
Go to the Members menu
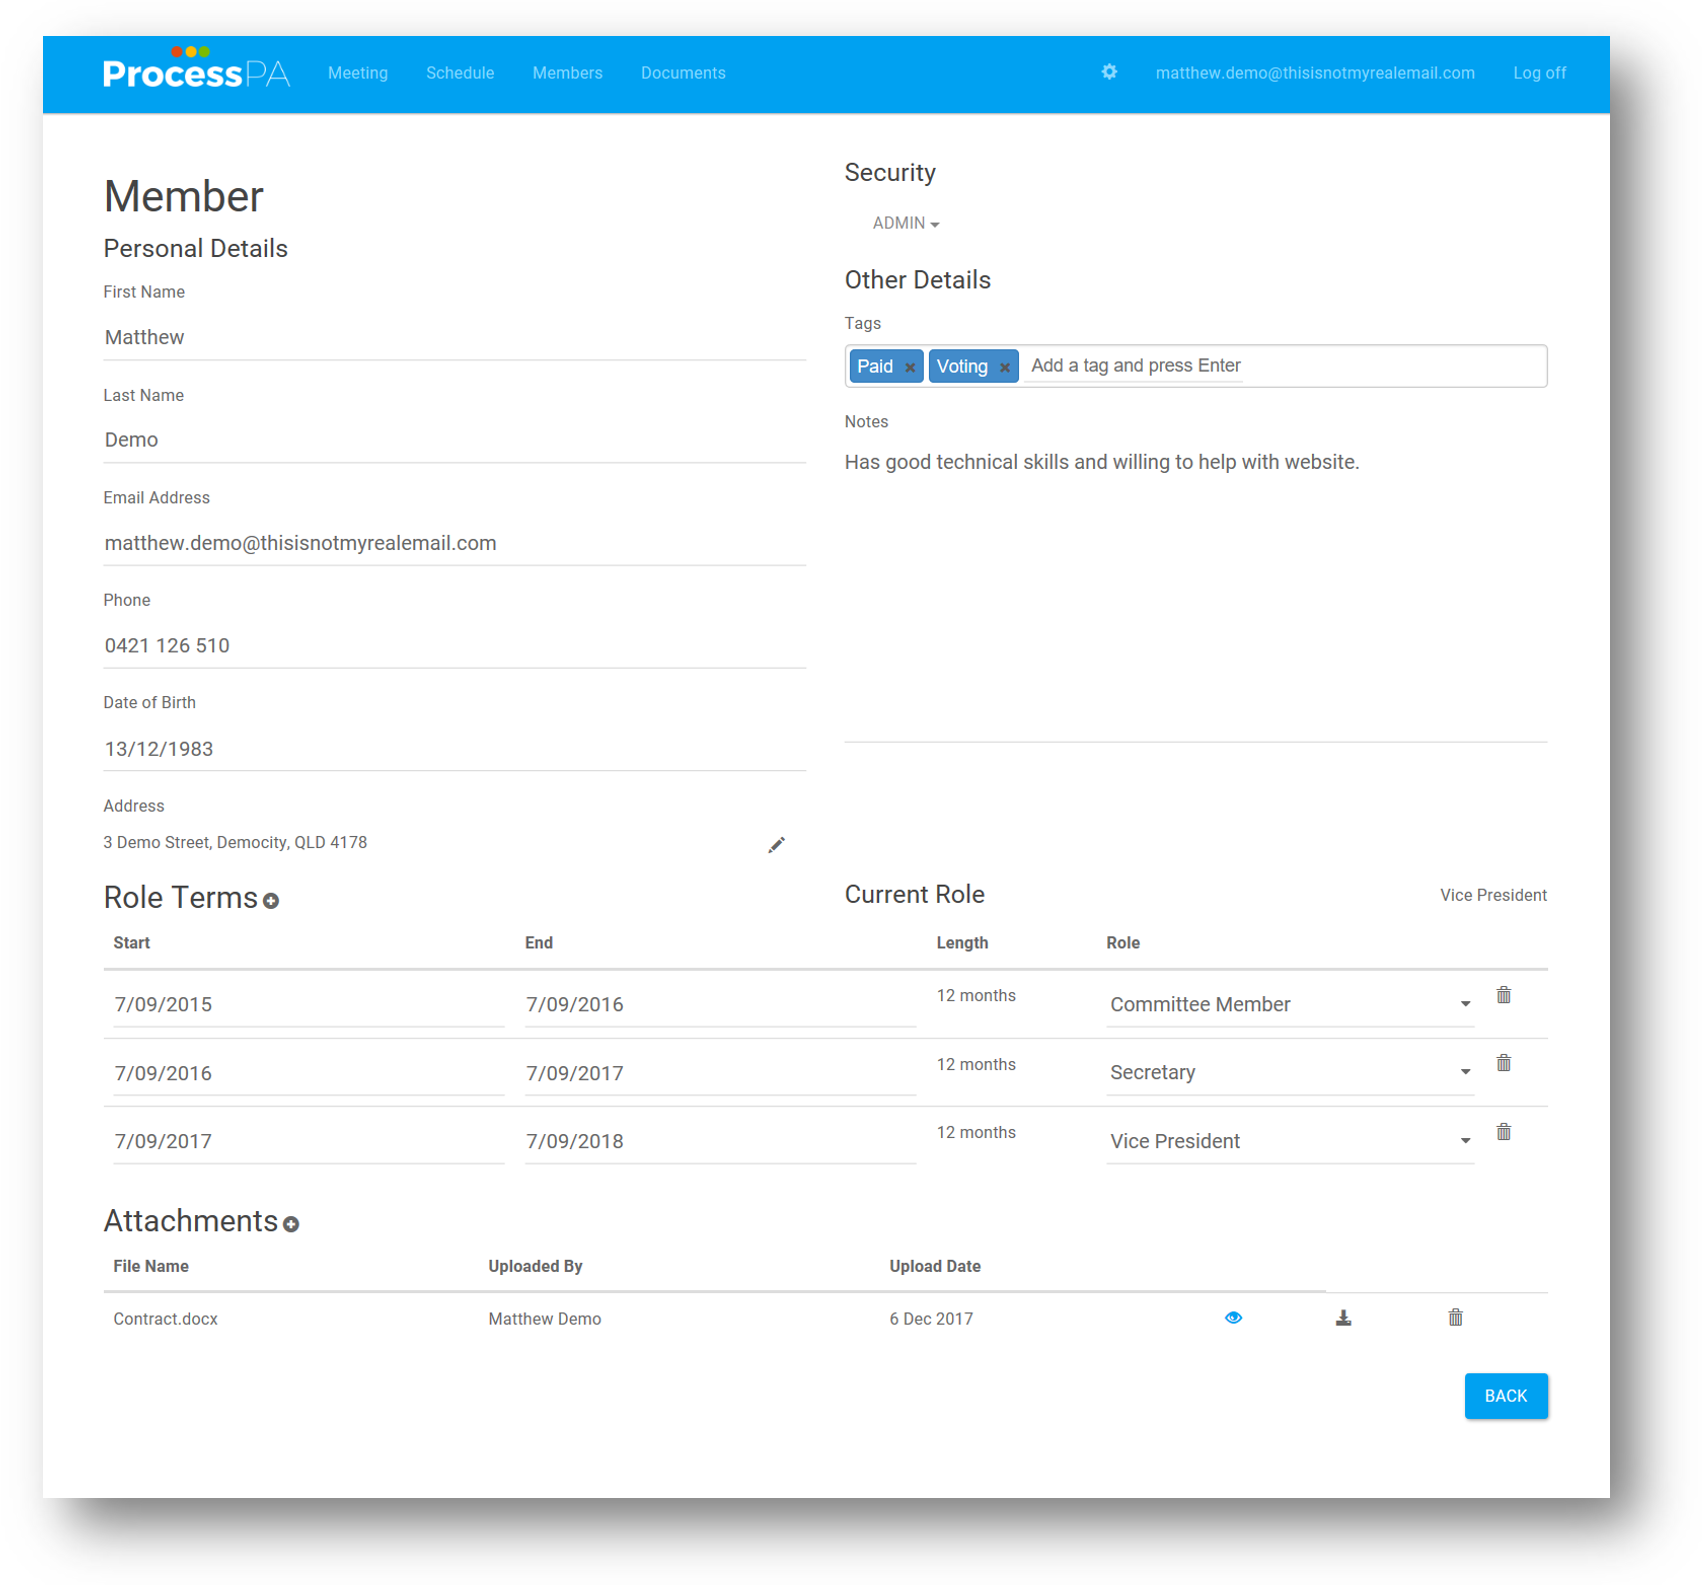(x=567, y=73)
